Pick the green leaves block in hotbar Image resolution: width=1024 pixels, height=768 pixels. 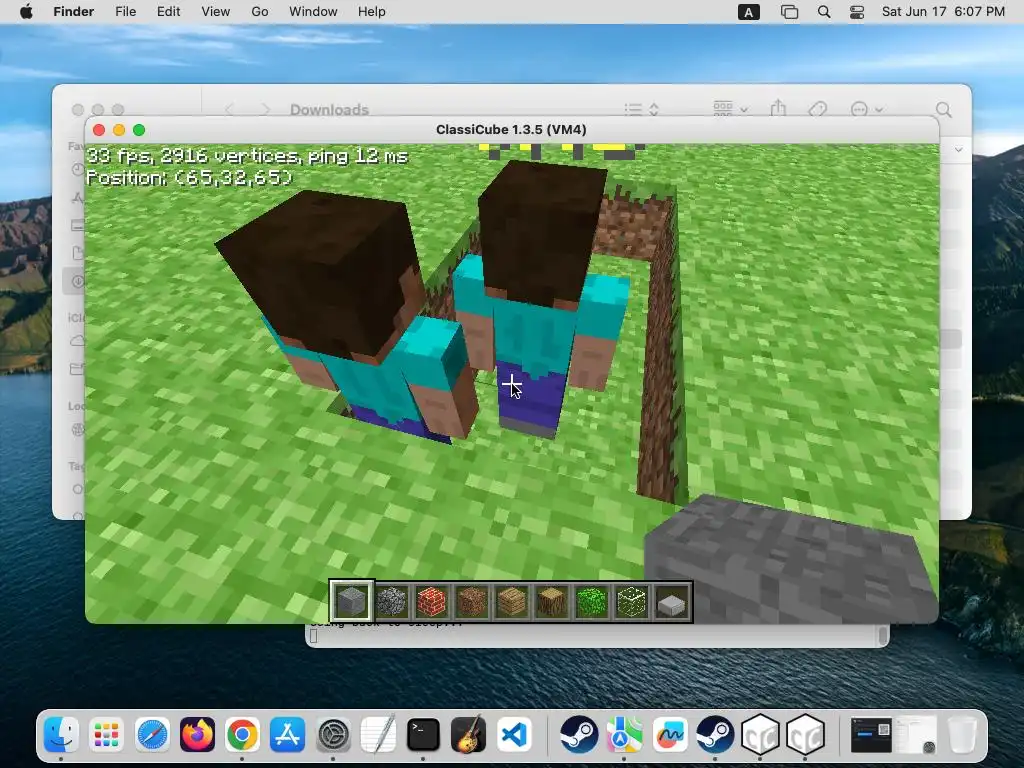(x=592, y=601)
